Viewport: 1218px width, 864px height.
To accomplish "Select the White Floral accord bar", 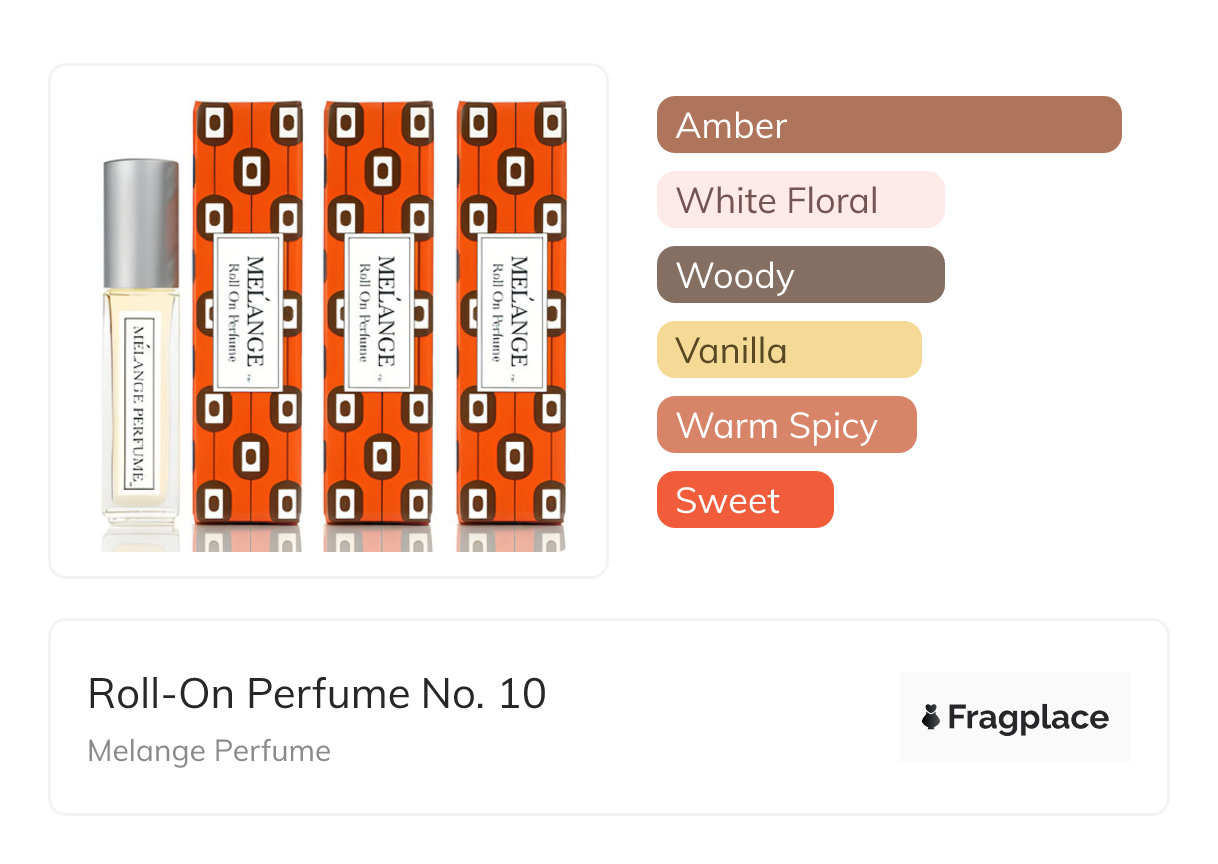I will pos(800,200).
